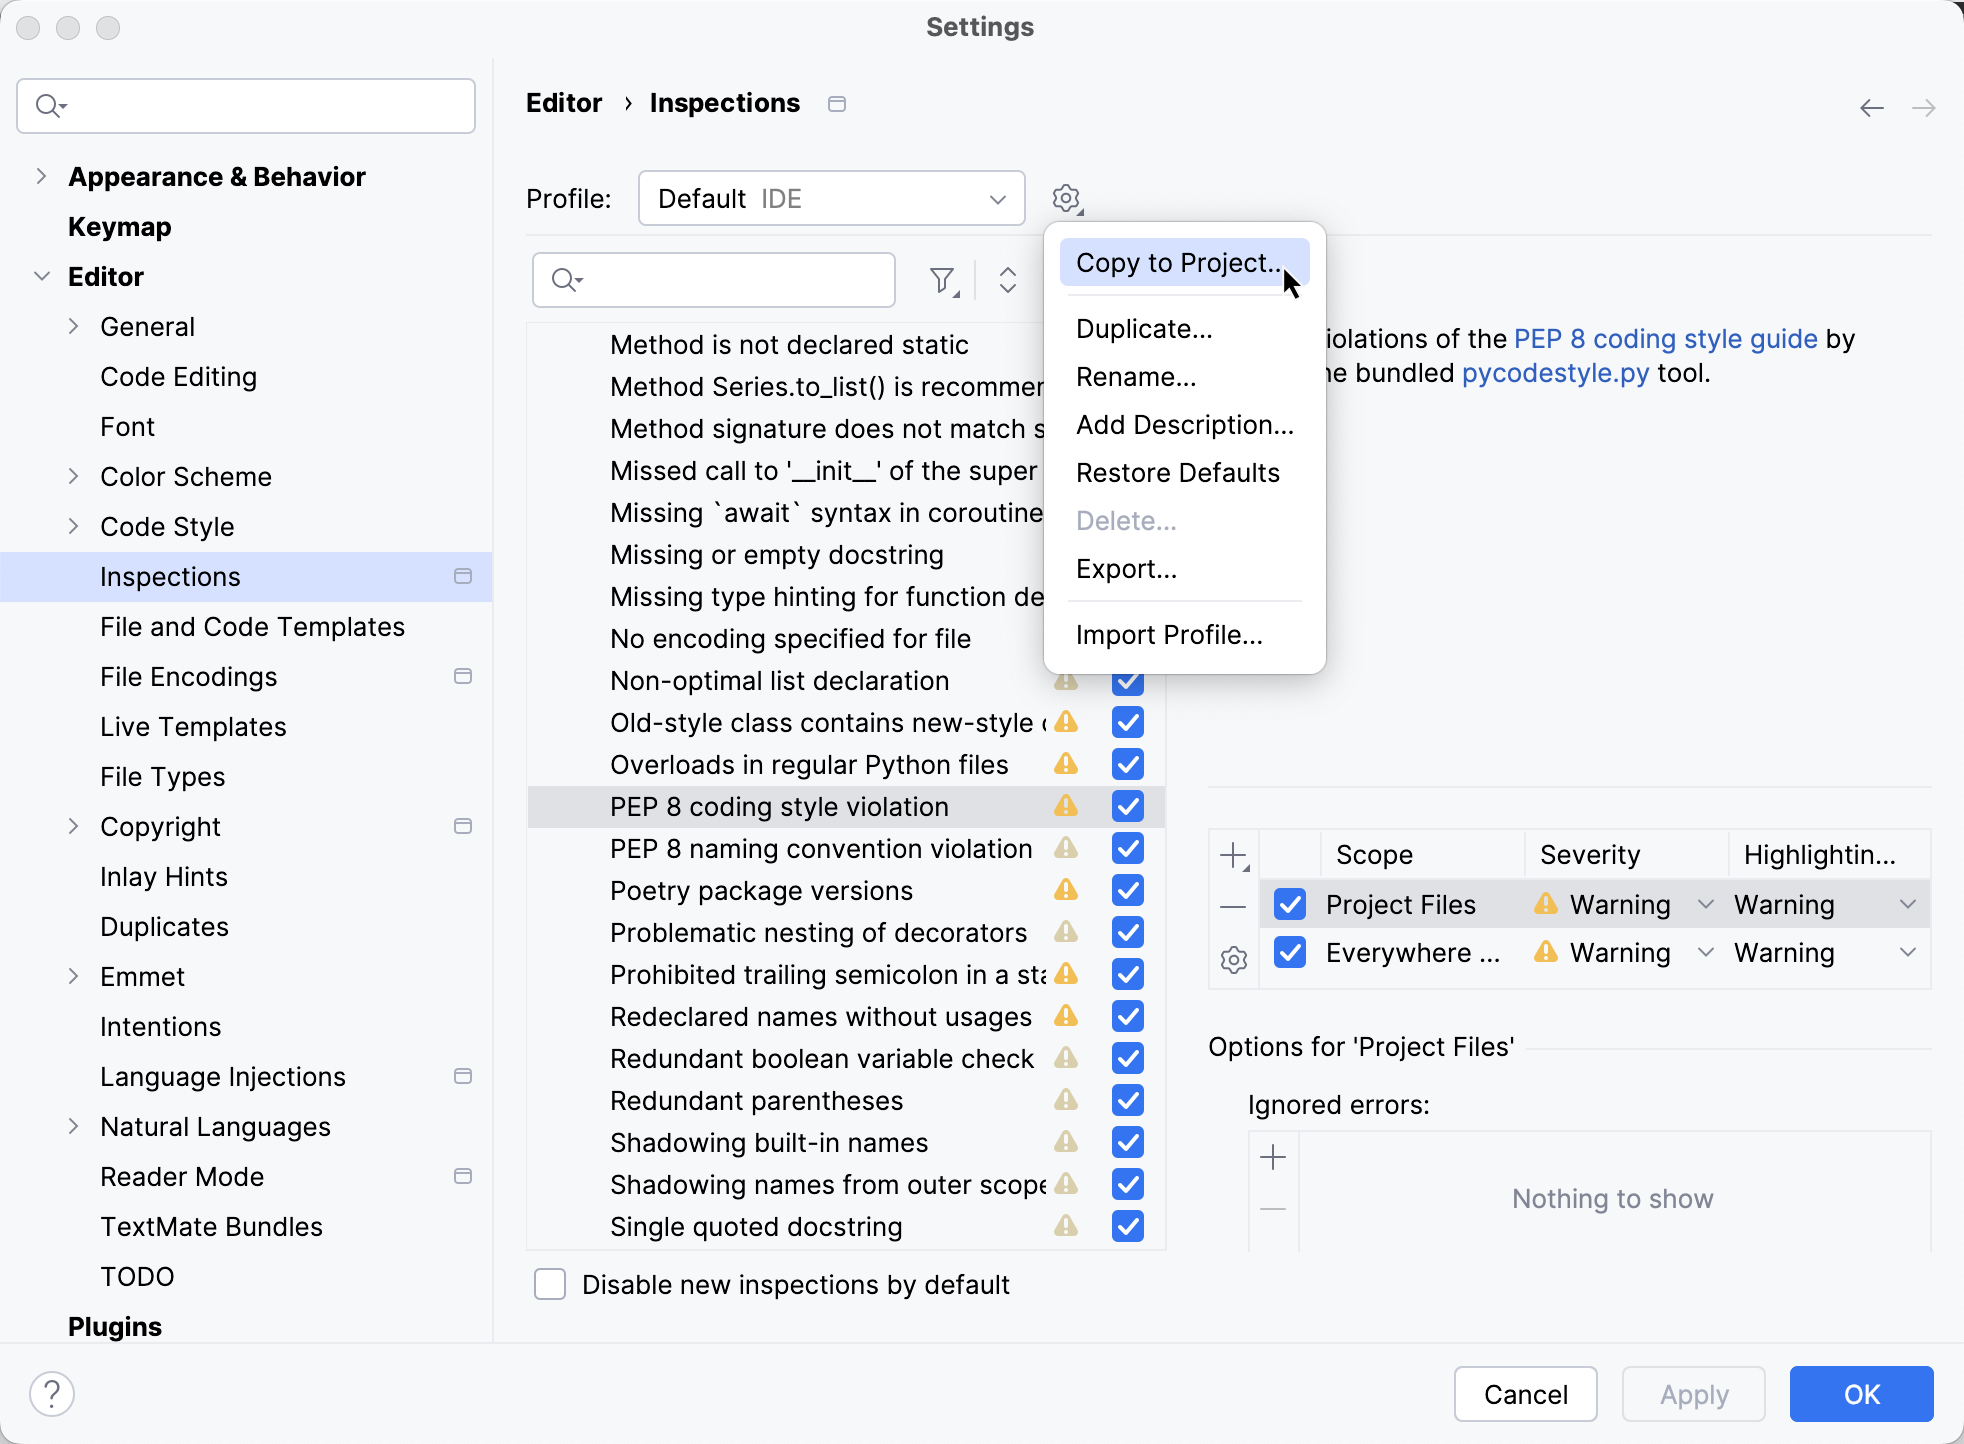Toggle the Redundant parentheses inspection checkbox
This screenshot has width=1964, height=1444.
pyautogui.click(x=1128, y=1100)
